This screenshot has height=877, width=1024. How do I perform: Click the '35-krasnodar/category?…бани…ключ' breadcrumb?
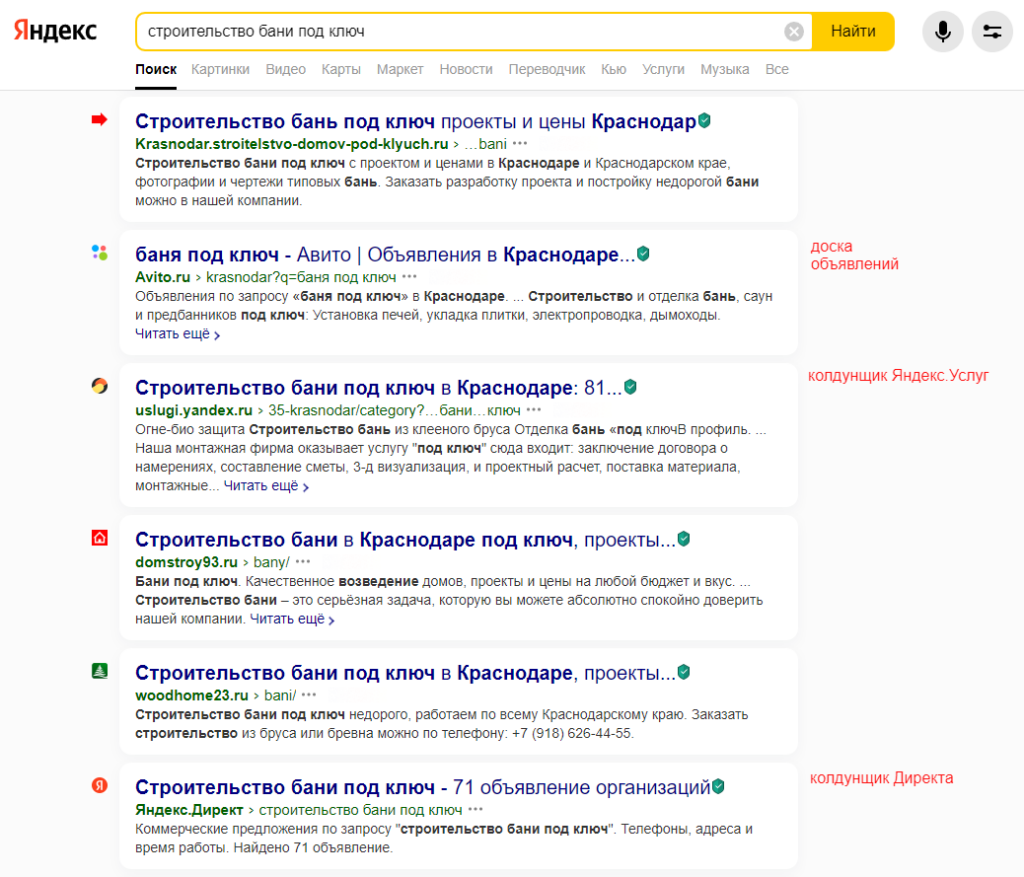point(394,410)
